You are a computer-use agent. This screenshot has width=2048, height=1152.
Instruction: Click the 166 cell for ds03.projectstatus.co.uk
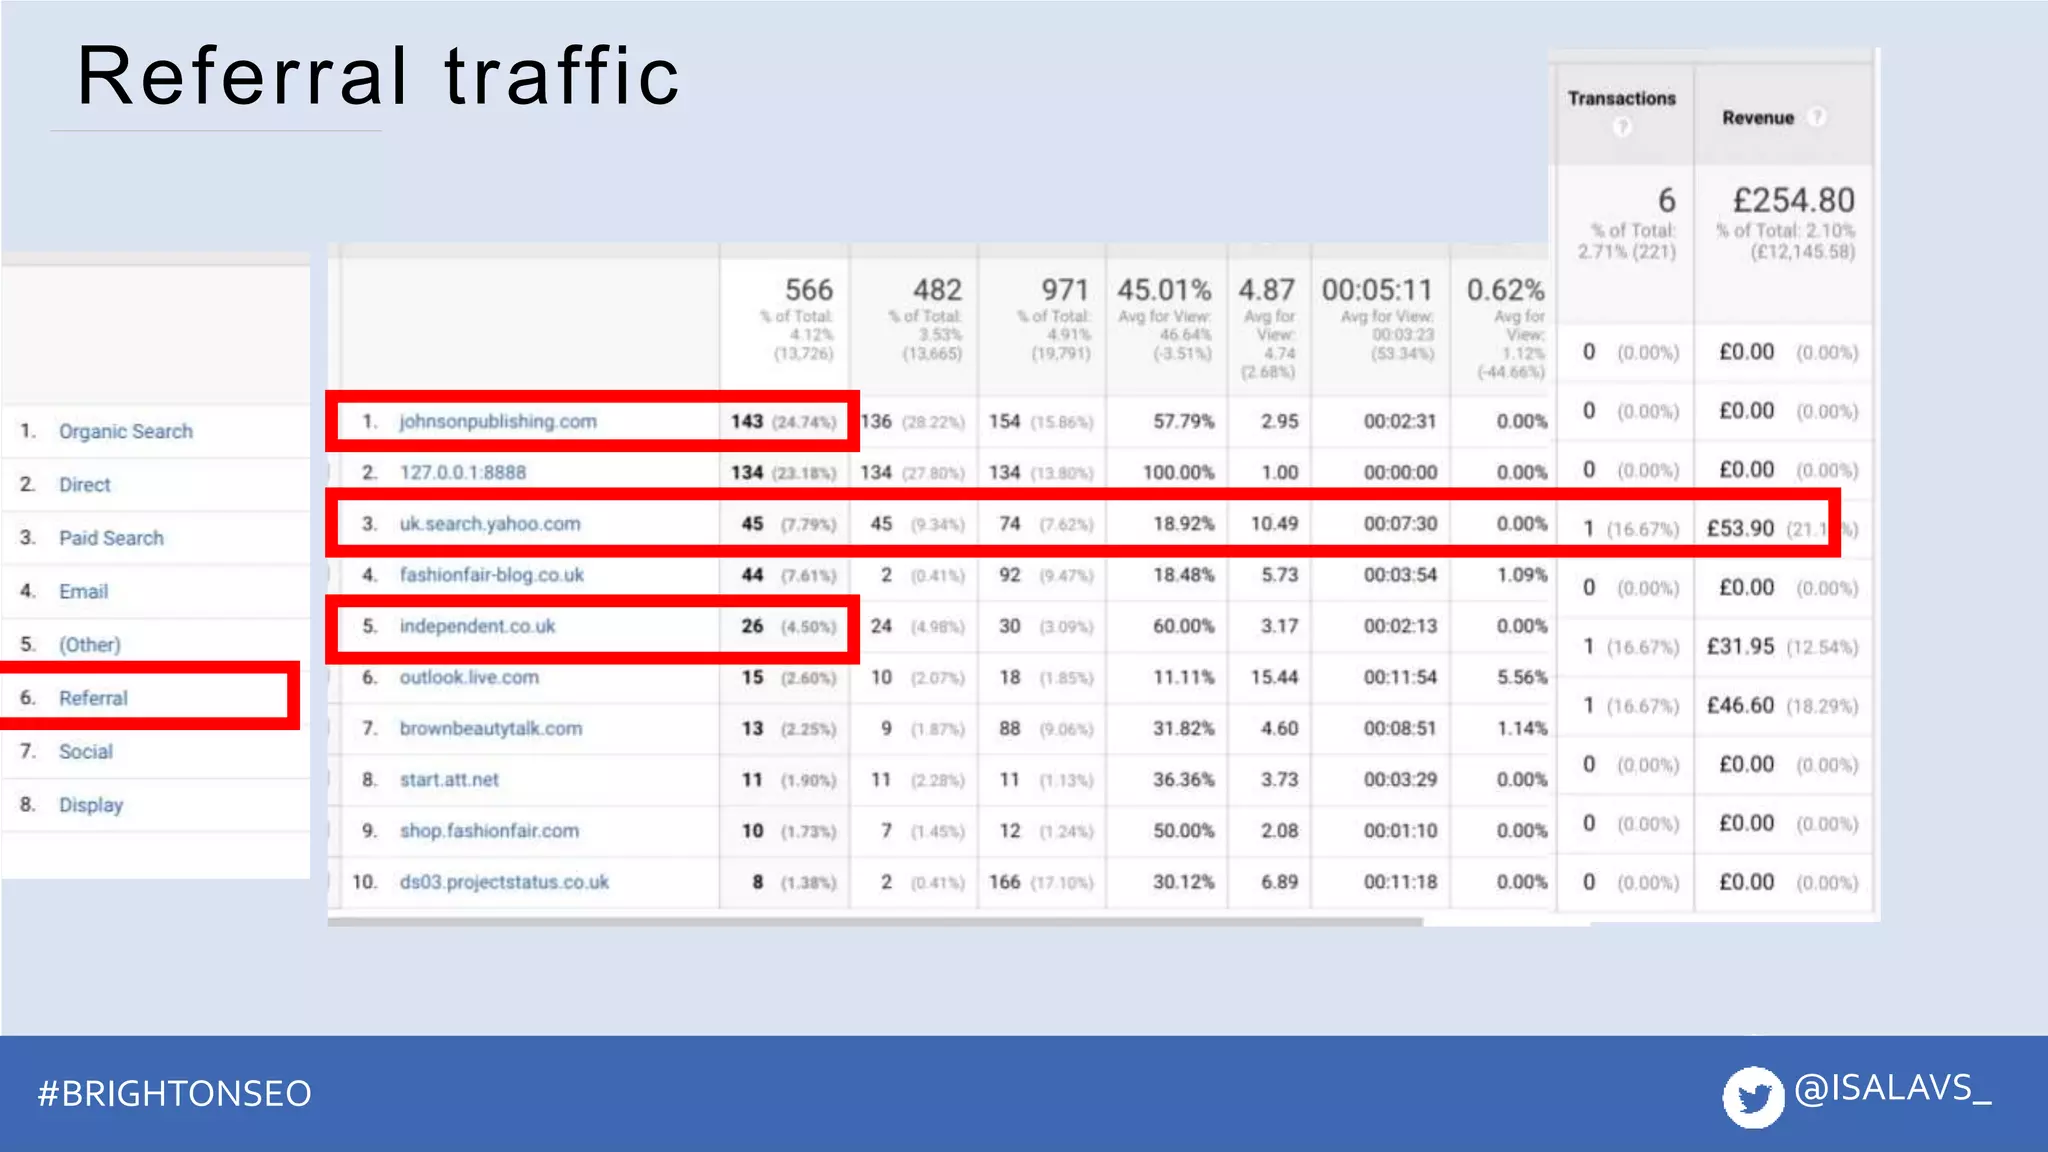[1005, 882]
